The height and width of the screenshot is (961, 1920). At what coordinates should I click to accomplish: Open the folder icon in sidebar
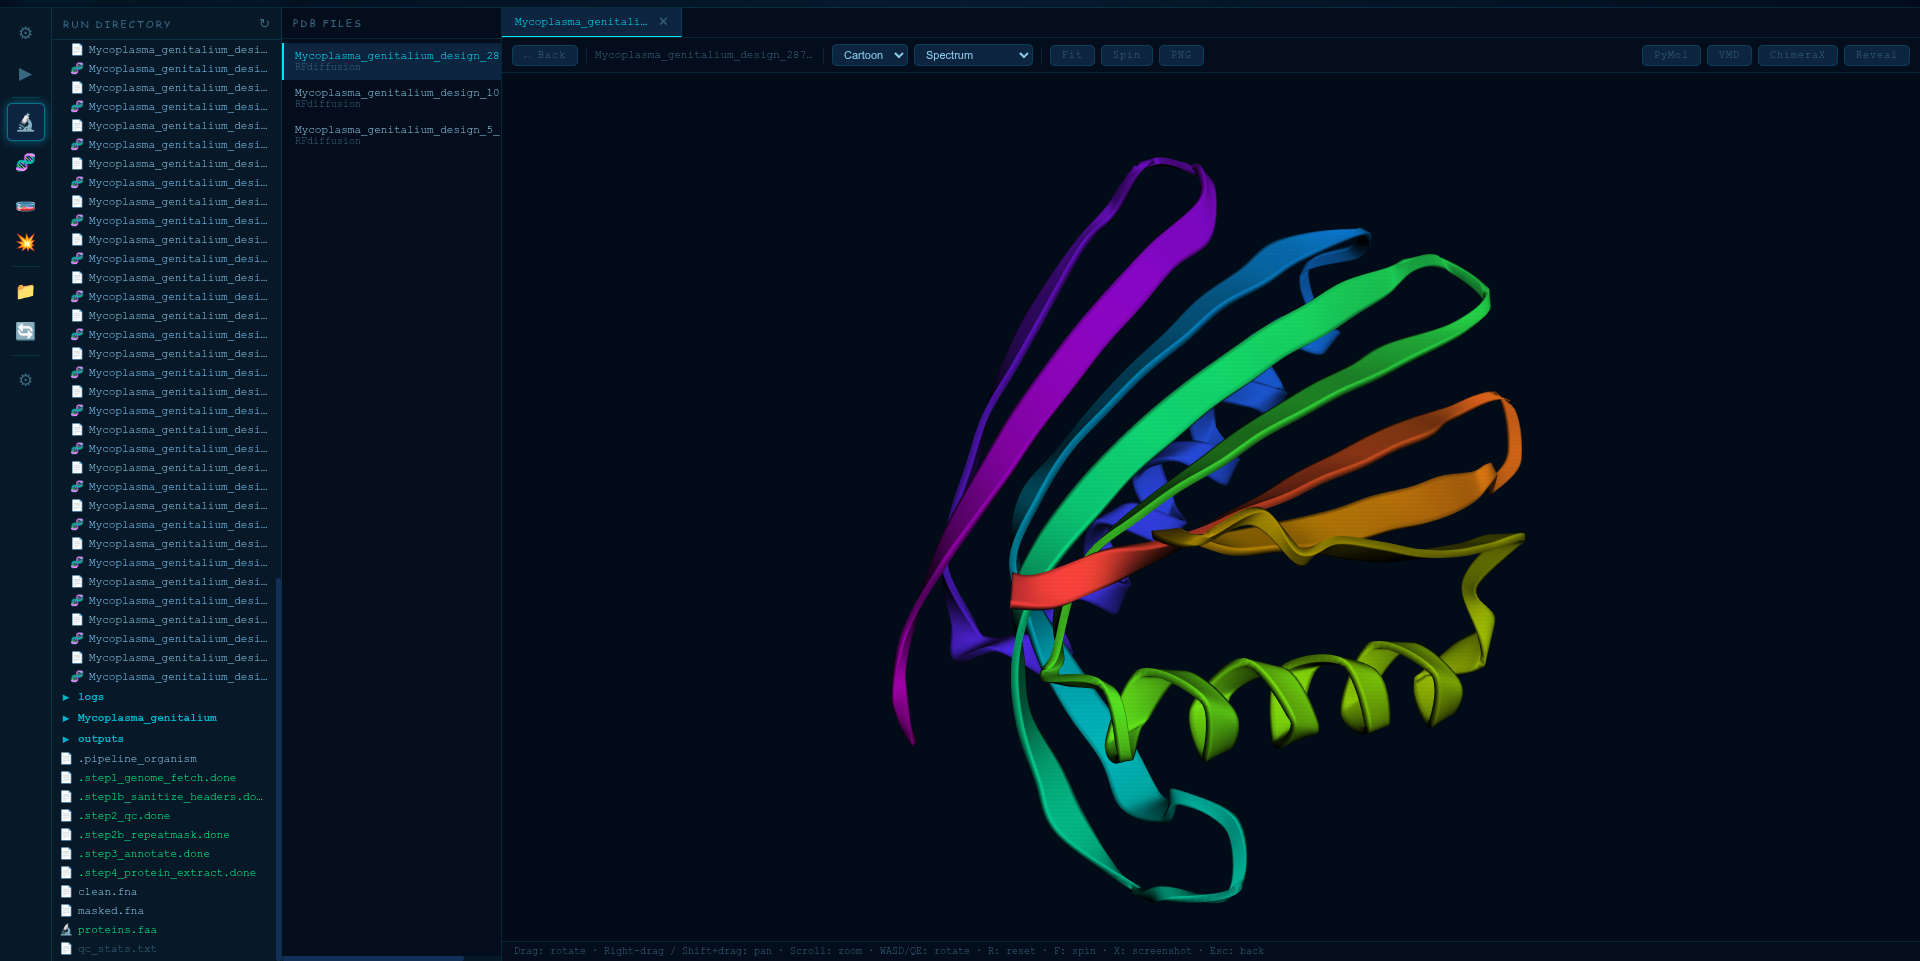26,292
